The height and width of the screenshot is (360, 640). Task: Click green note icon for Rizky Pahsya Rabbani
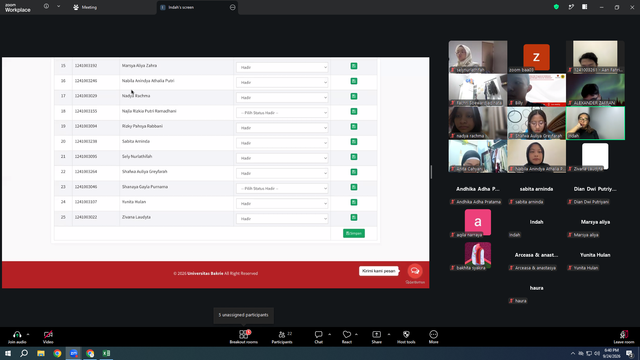point(354,127)
